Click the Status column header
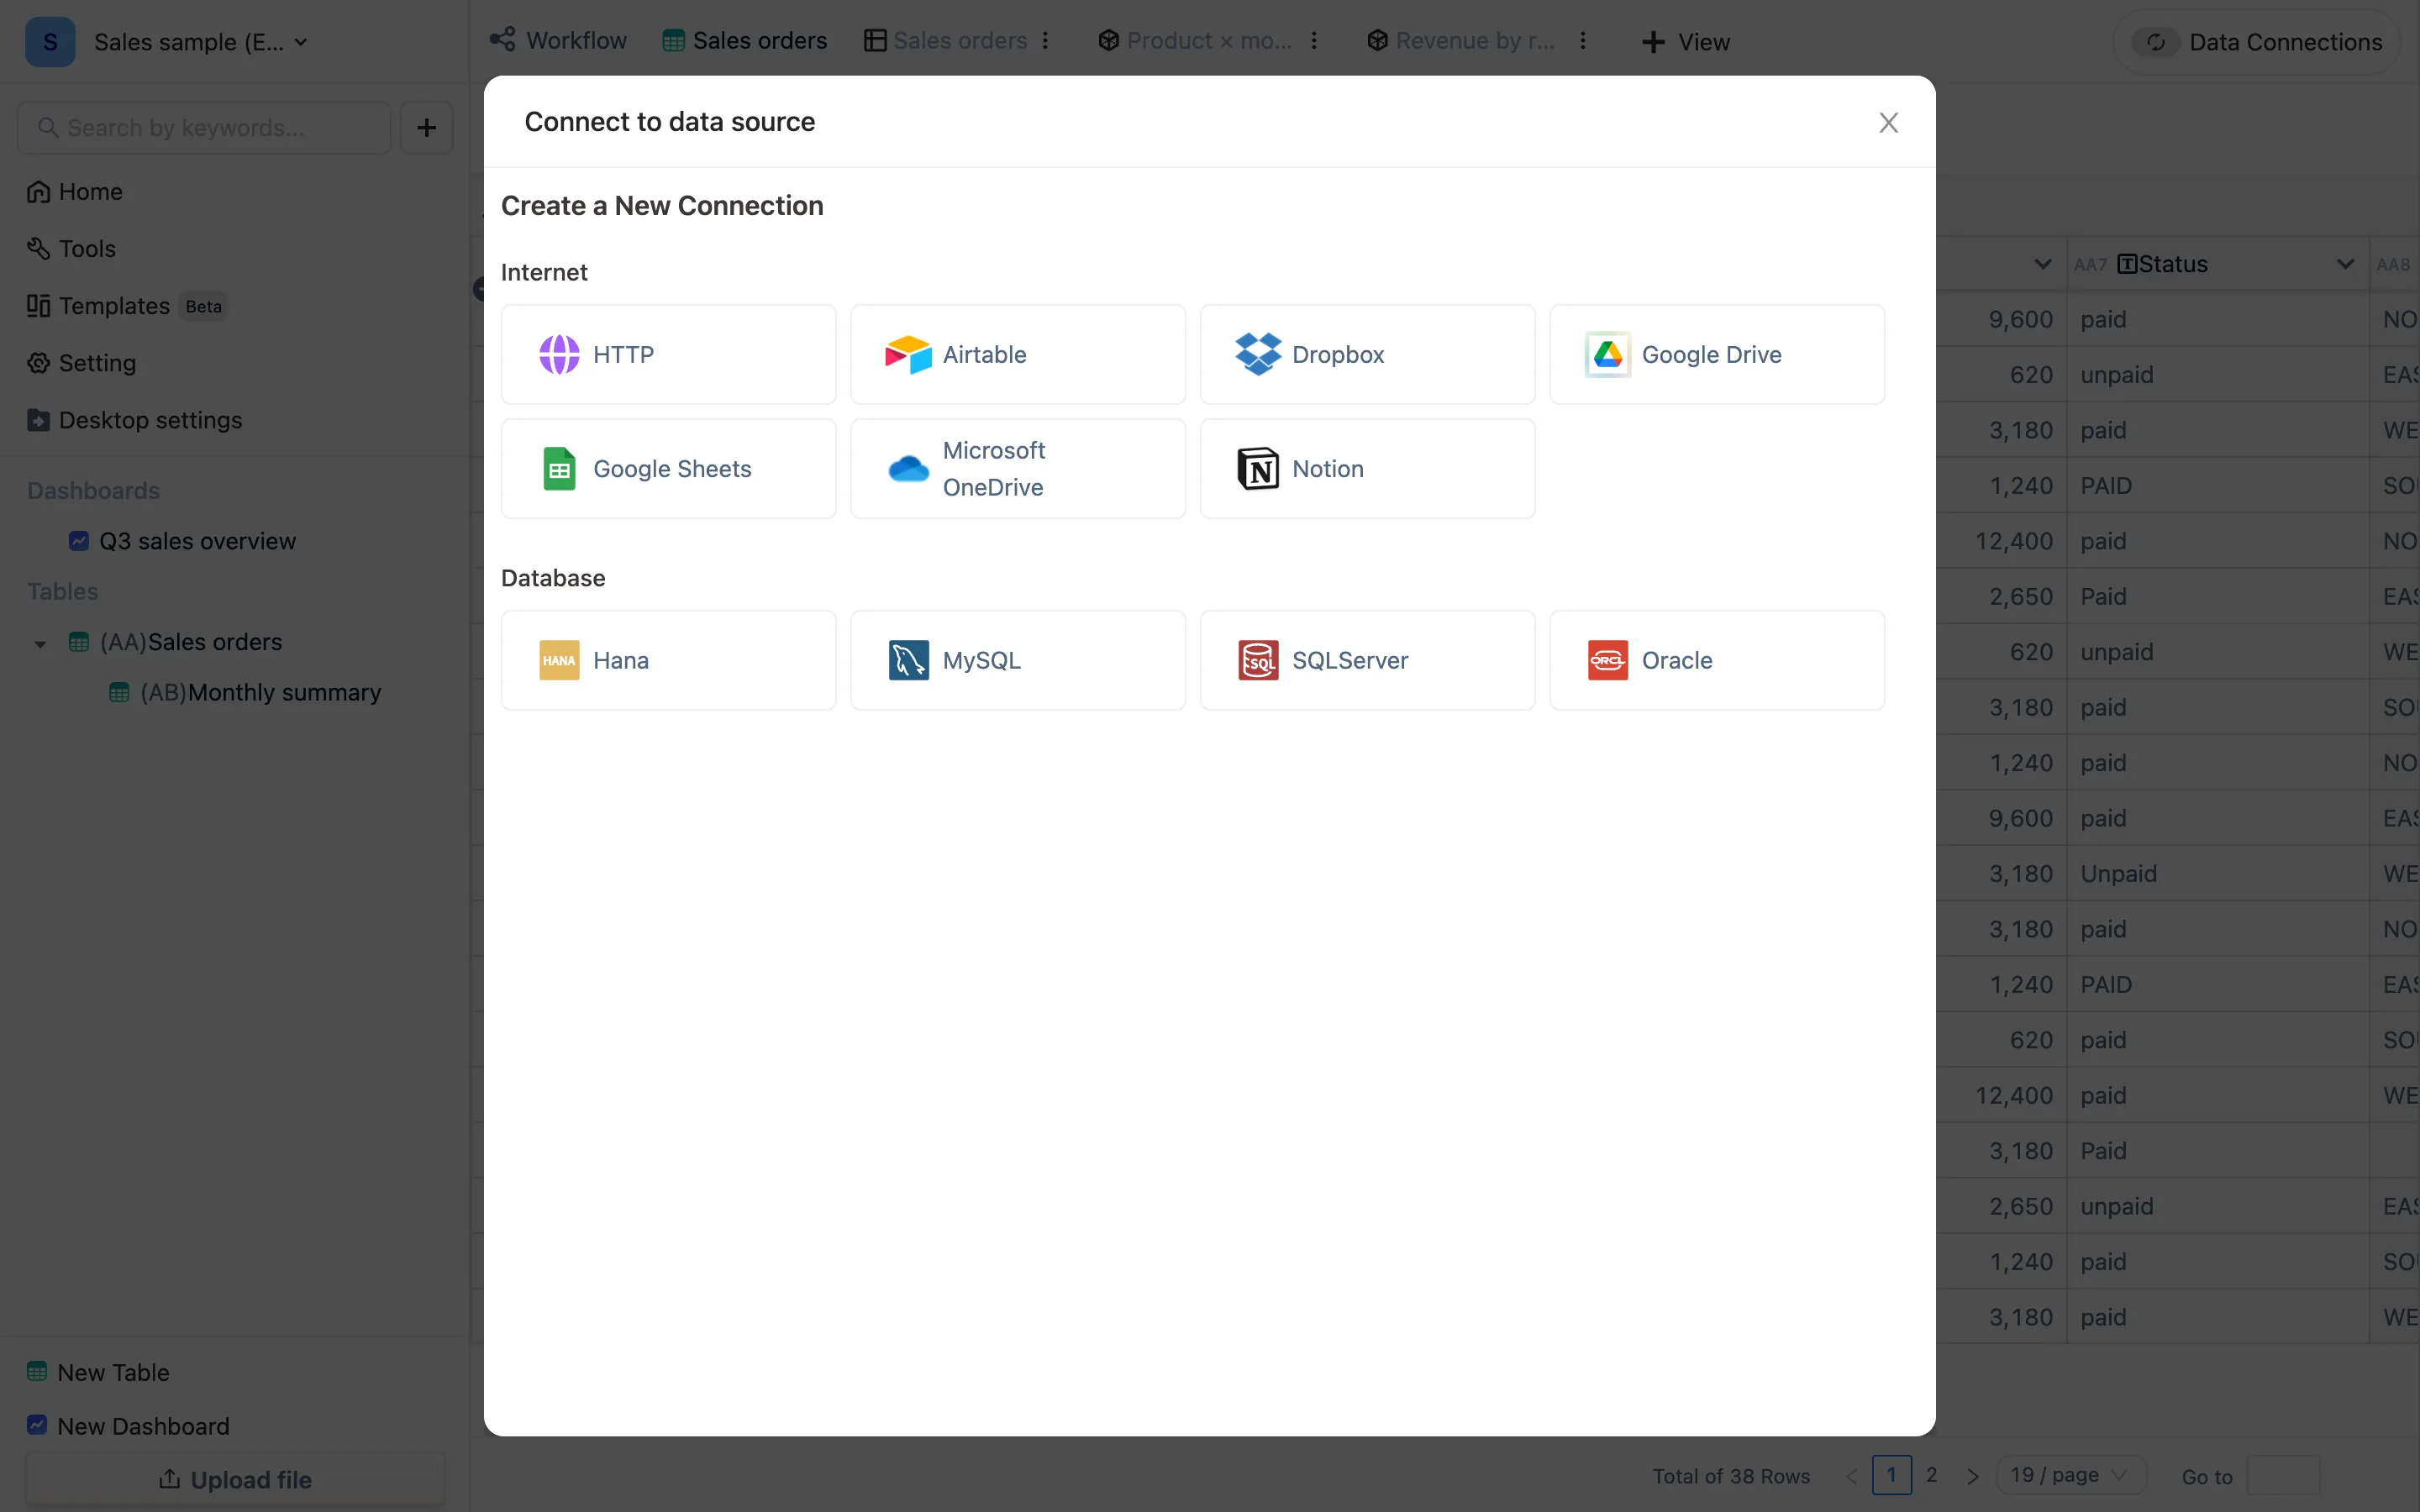2420x1512 pixels. 2218,264
